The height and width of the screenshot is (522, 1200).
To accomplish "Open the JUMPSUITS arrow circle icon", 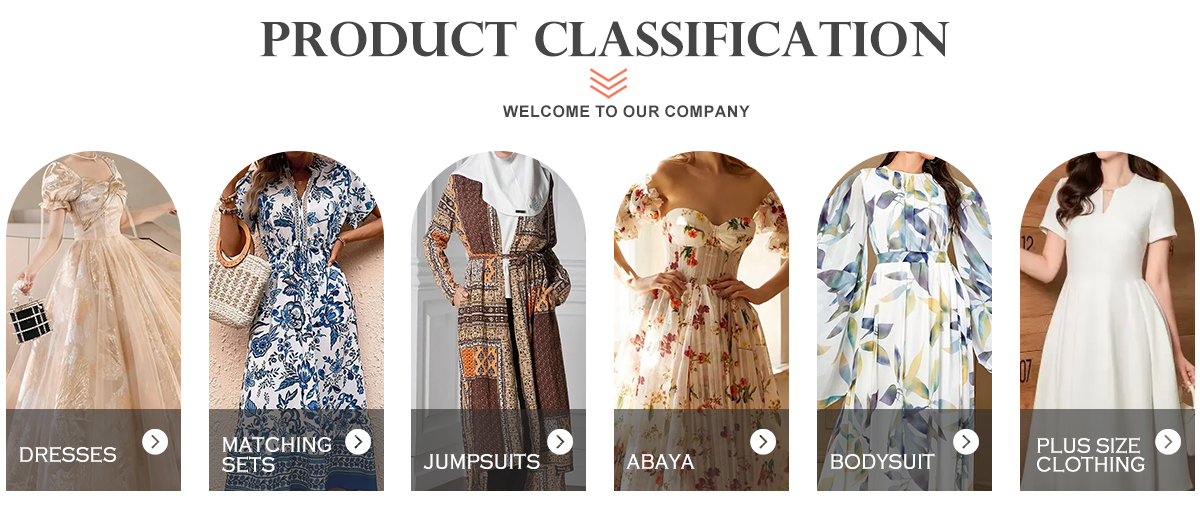I will click(x=560, y=441).
